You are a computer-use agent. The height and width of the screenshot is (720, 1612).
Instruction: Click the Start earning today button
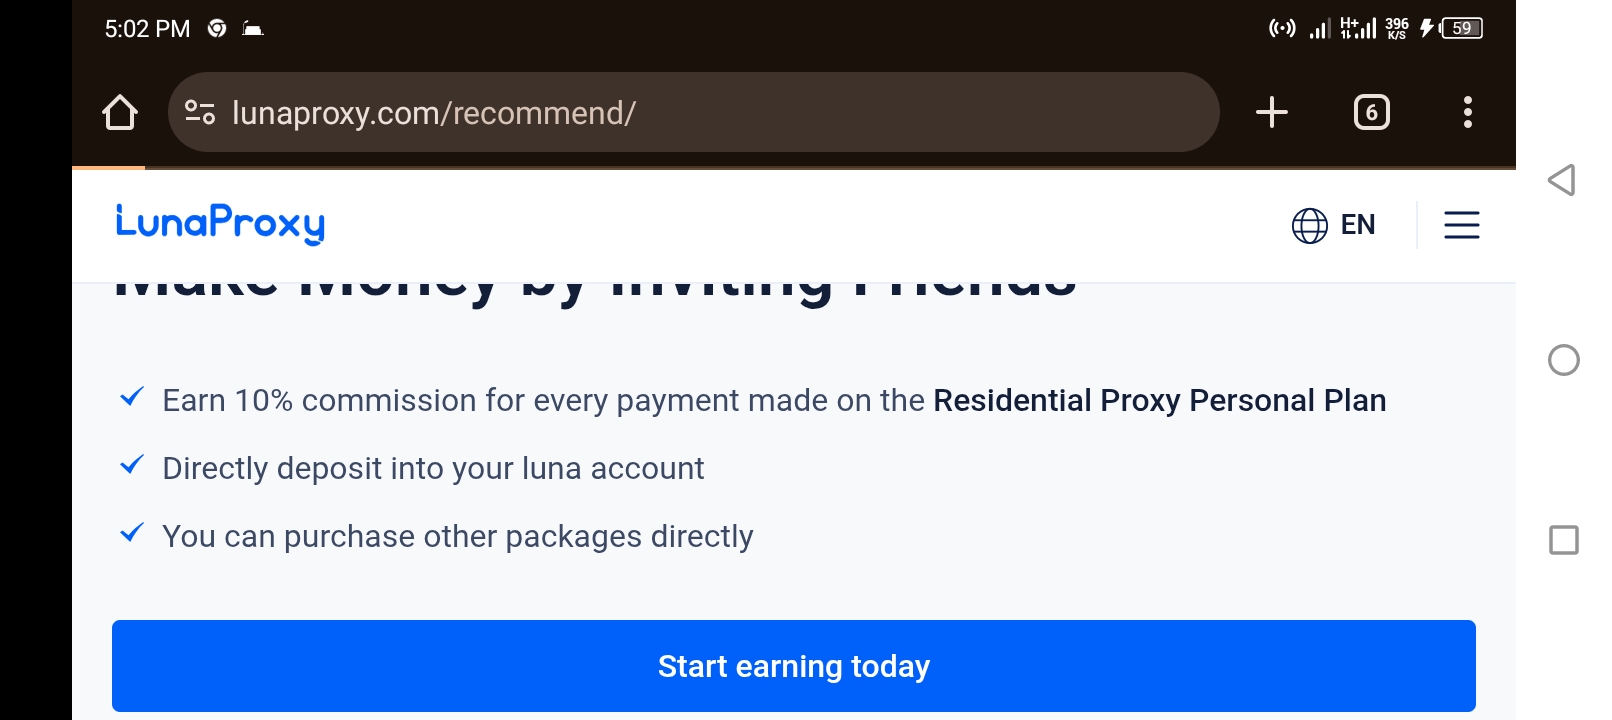pos(793,666)
